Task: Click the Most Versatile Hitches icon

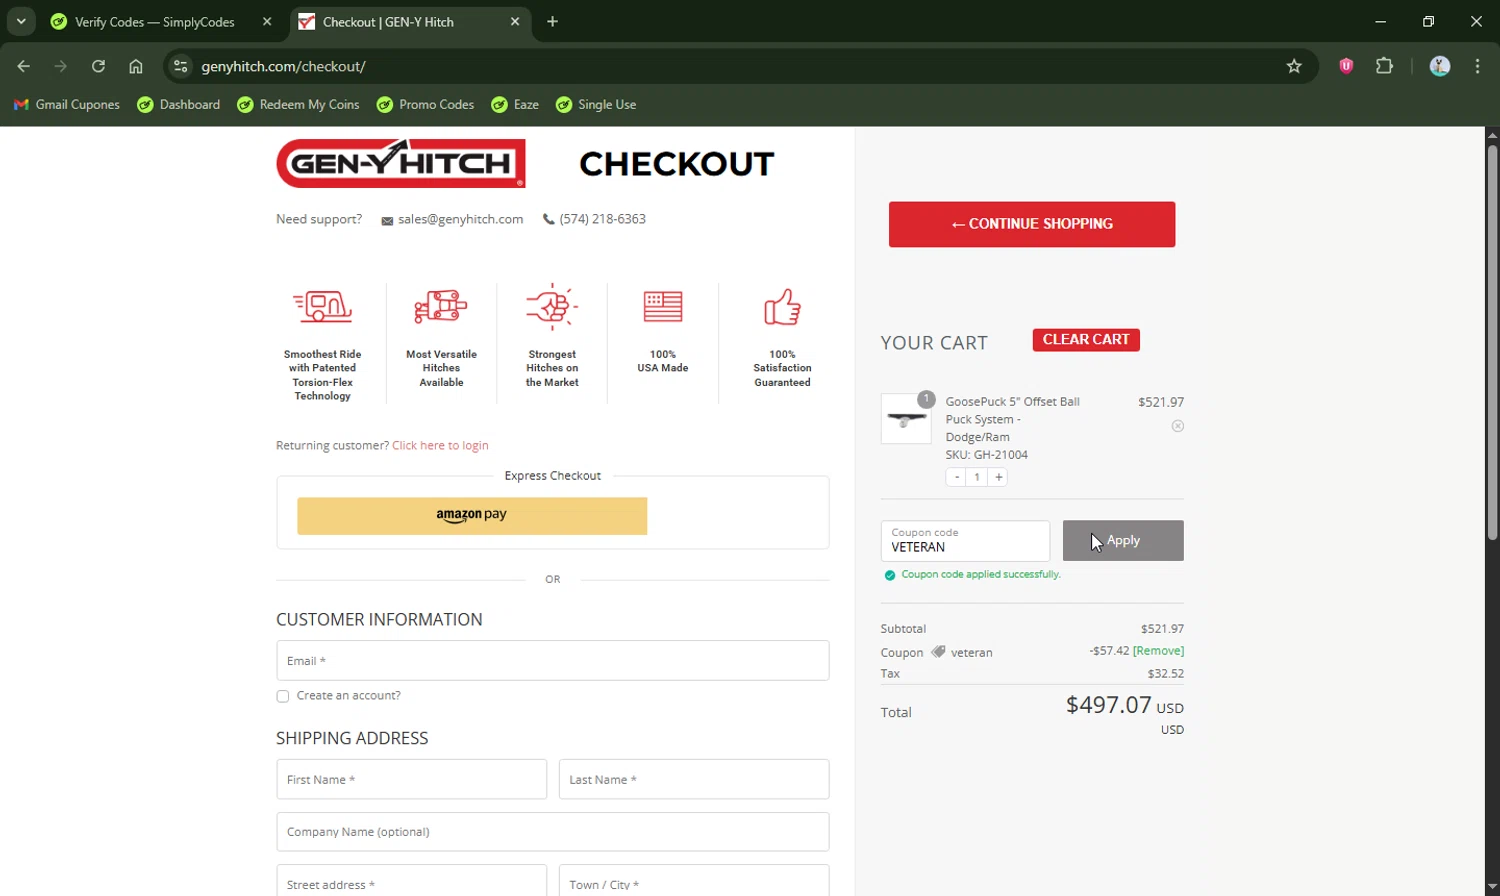Action: [x=441, y=306]
